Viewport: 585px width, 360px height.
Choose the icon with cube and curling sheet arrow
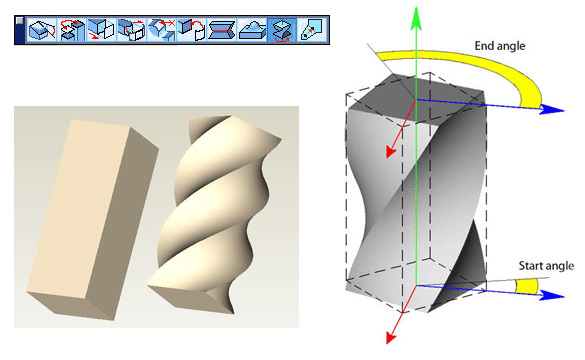(x=192, y=30)
